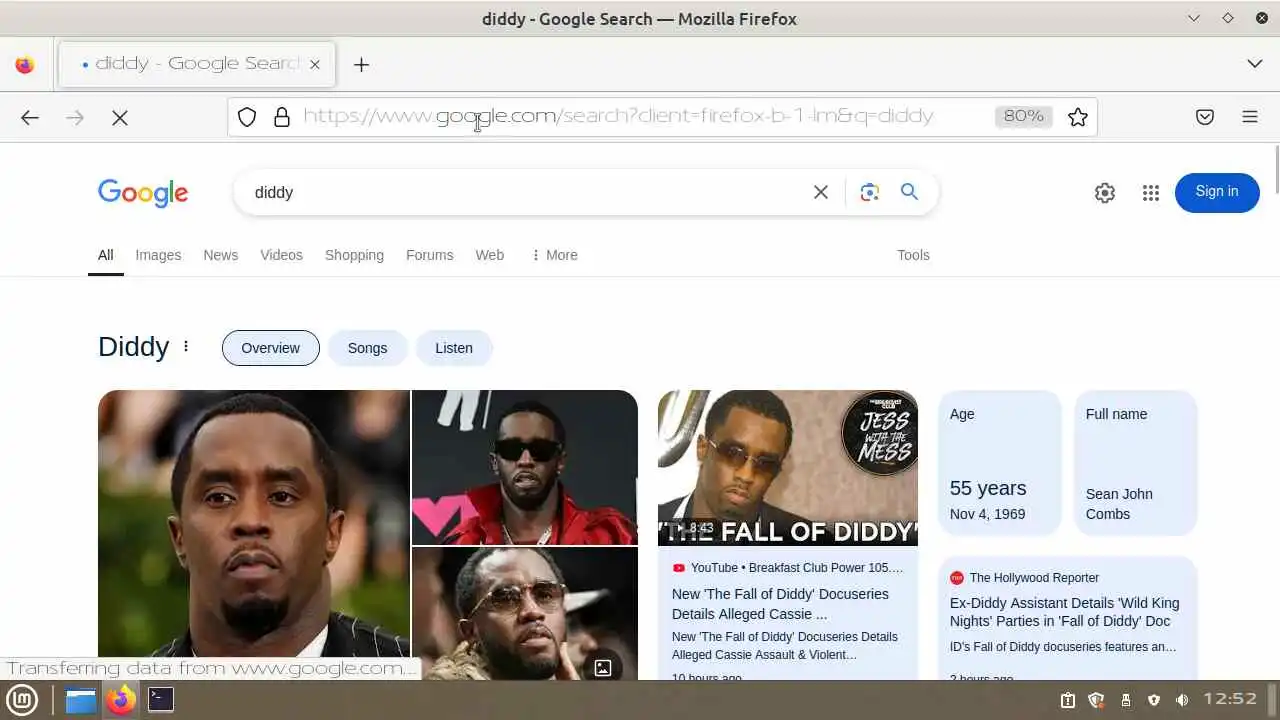Open tracking protection shield icon

[247, 117]
